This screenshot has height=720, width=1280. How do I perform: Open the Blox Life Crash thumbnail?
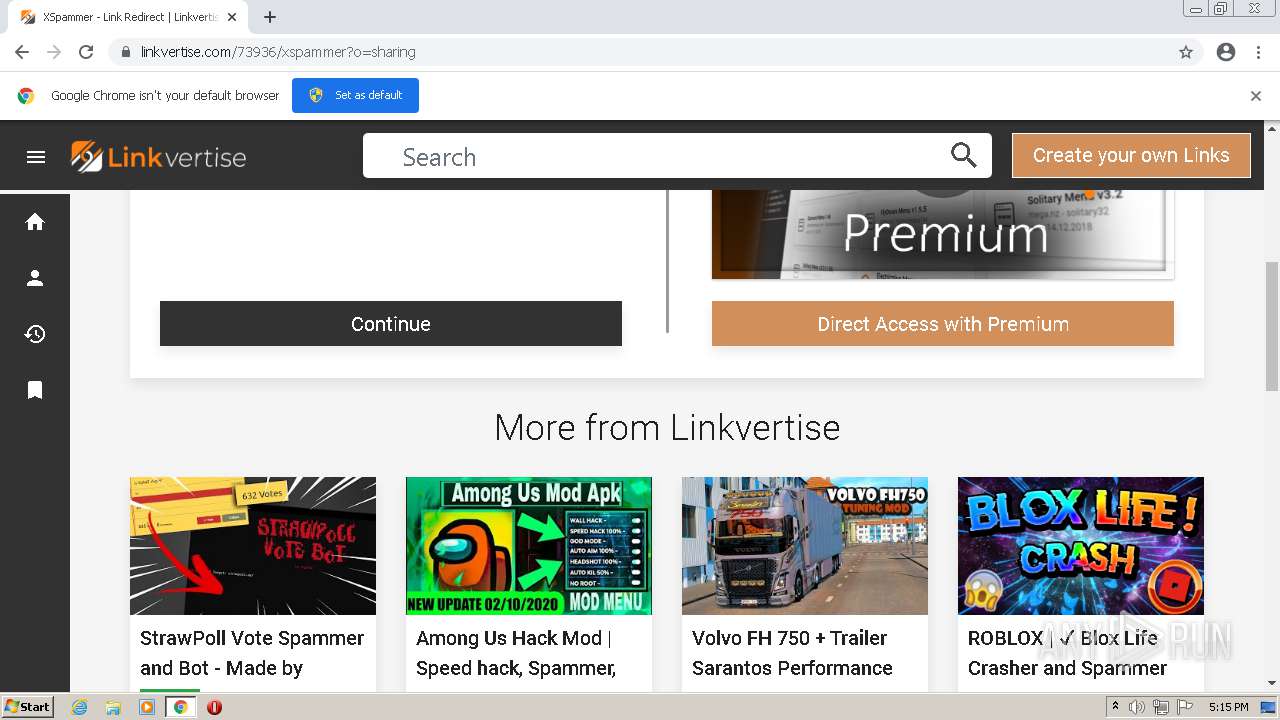[1081, 546]
